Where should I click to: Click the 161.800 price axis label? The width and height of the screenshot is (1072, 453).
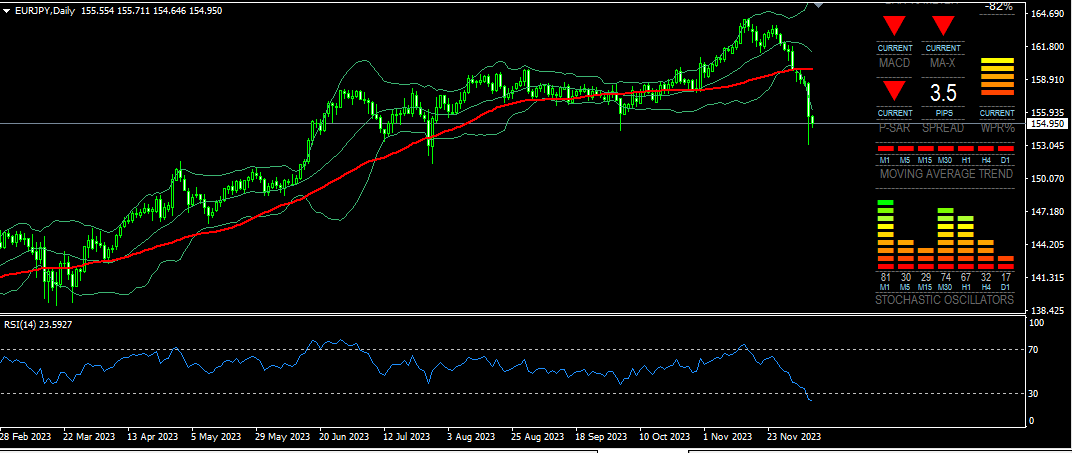(x=1047, y=46)
